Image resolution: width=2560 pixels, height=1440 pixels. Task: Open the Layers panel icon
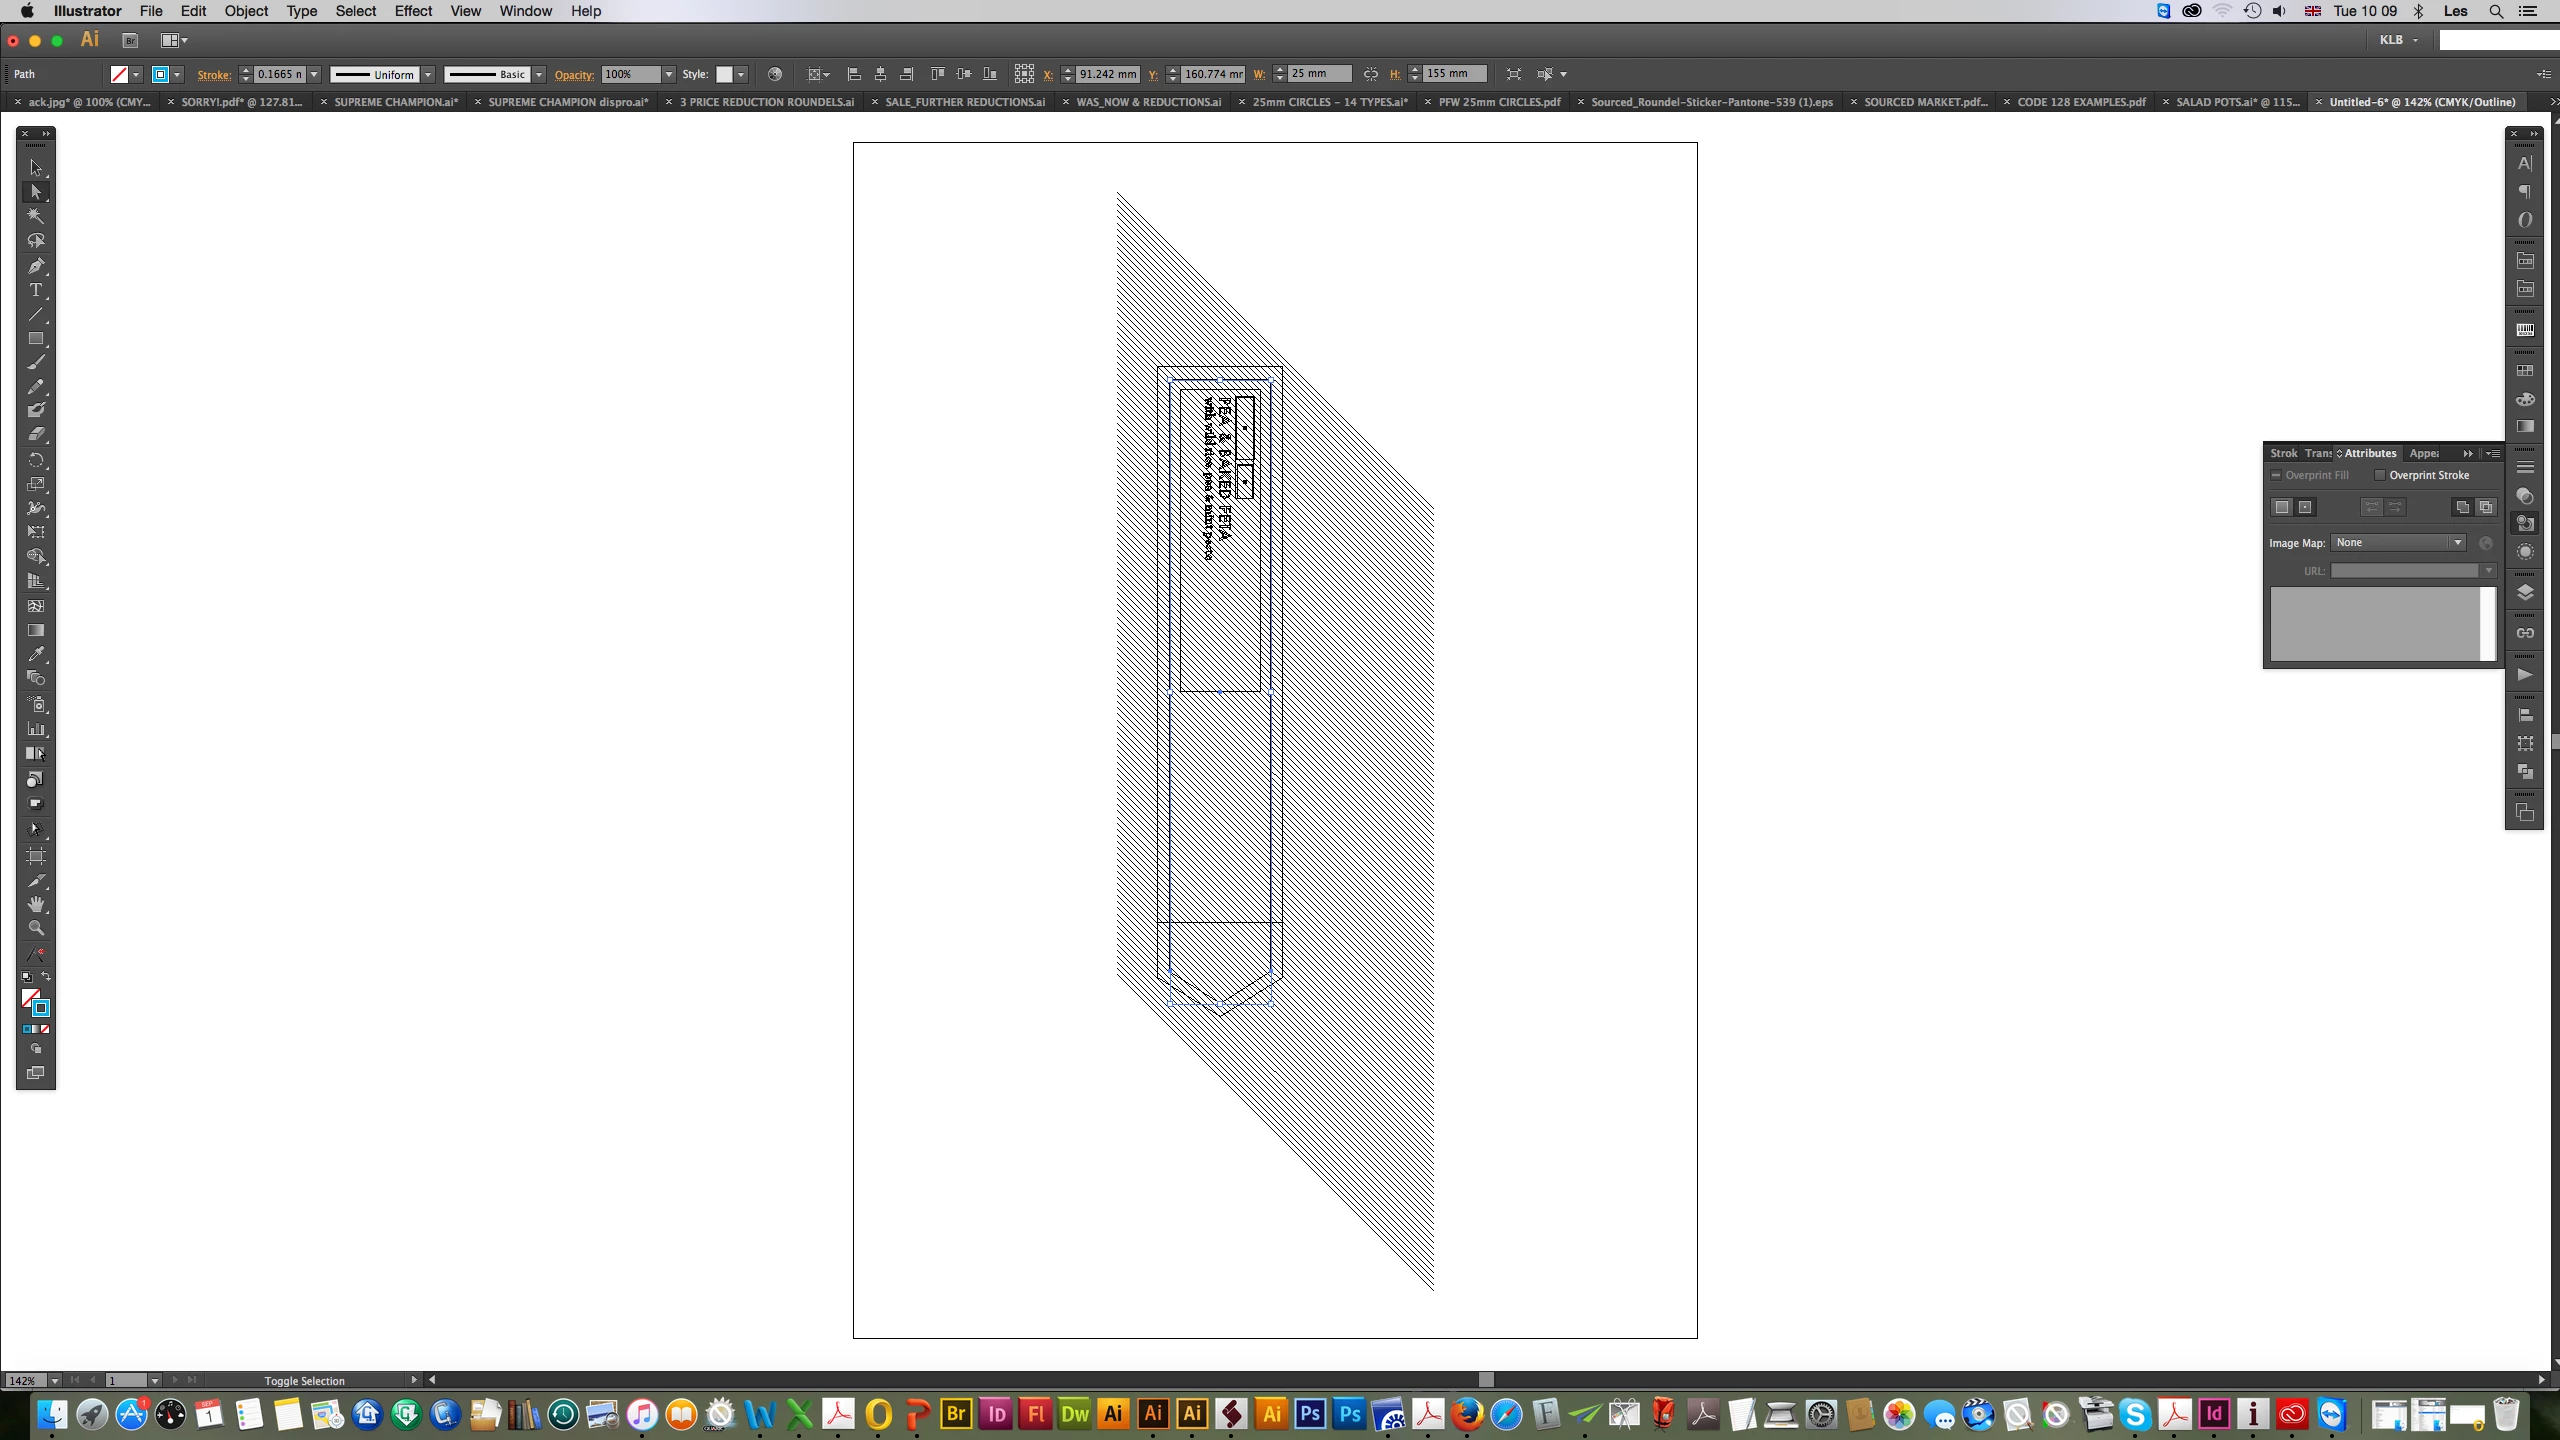[x=2525, y=593]
